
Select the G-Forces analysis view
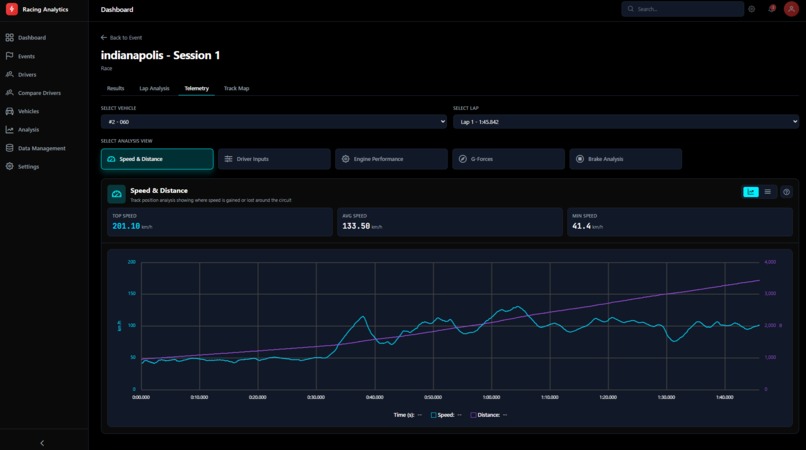(x=508, y=159)
